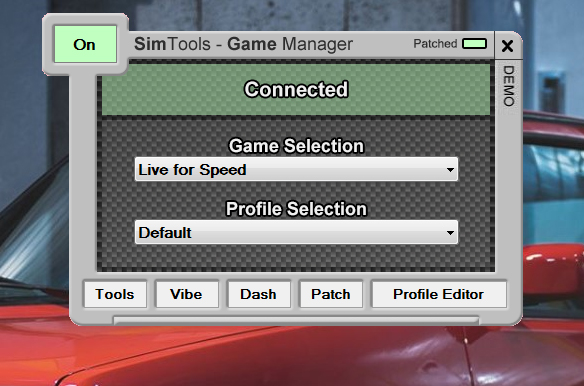Launch the Profile Editor
Image resolution: width=584 pixels, height=386 pixels.
(439, 294)
